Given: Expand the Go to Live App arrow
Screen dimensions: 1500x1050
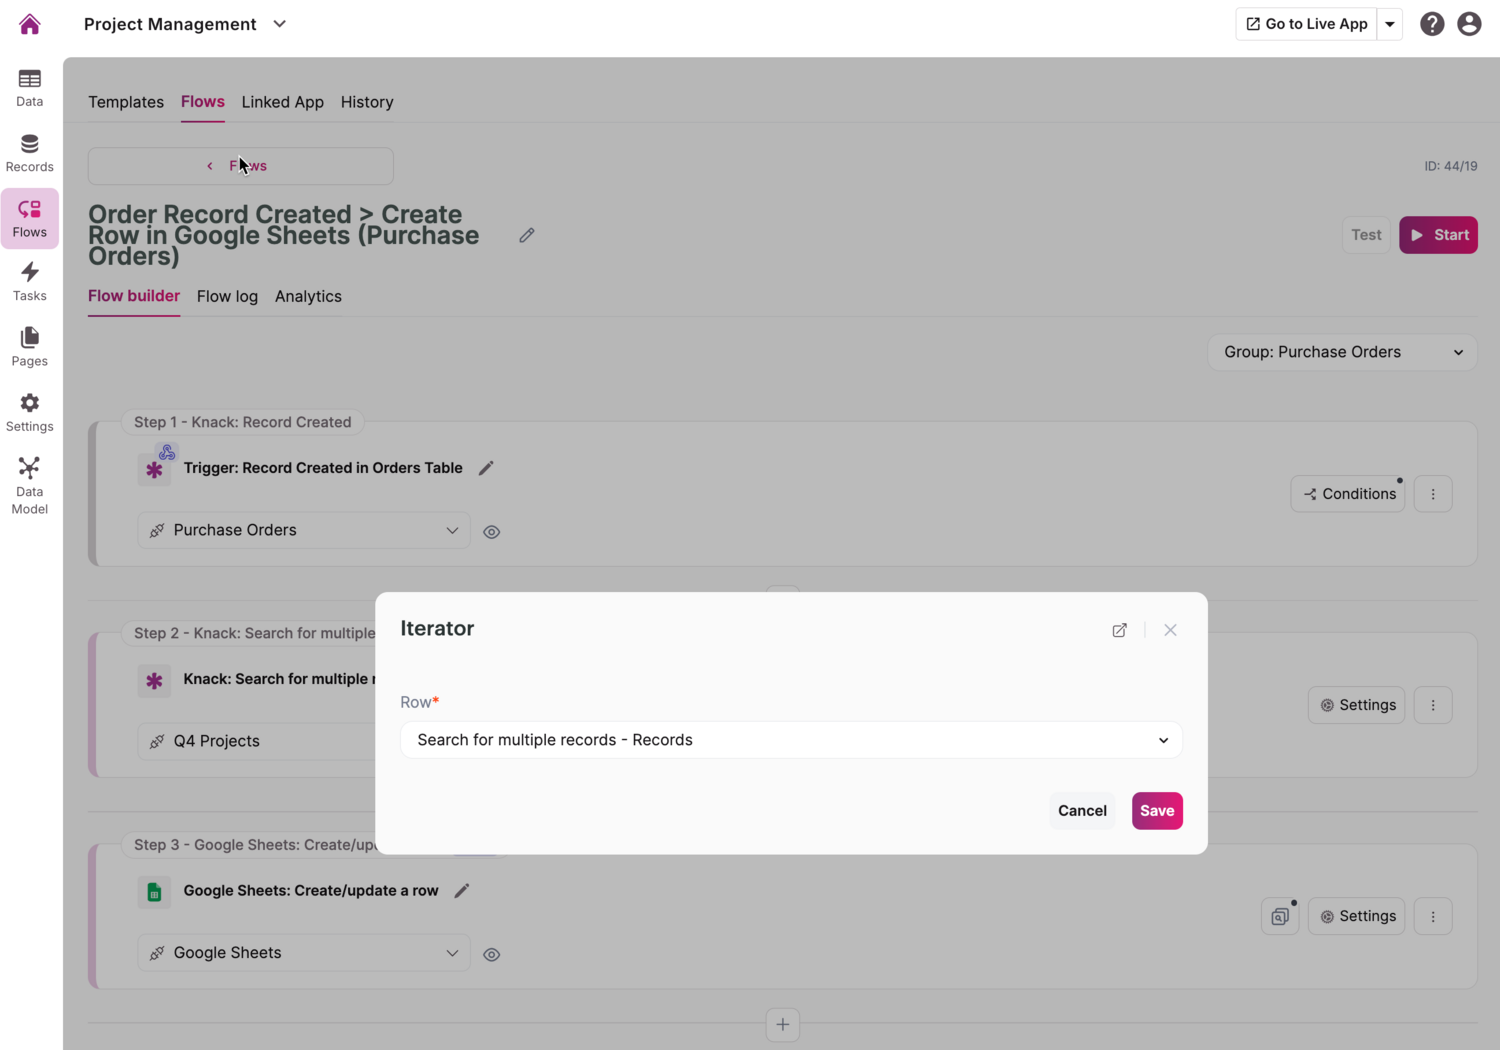Looking at the screenshot, I should click(1390, 24).
